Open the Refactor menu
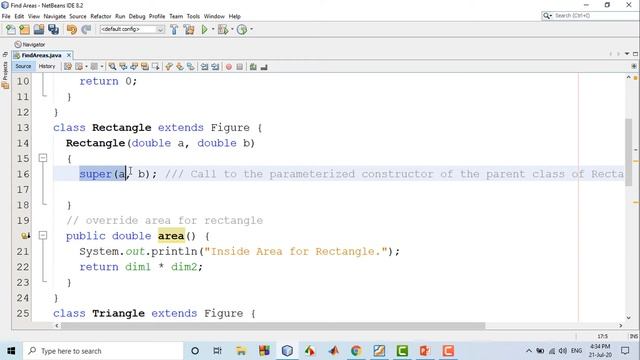This screenshot has height=360, width=640. (x=101, y=16)
